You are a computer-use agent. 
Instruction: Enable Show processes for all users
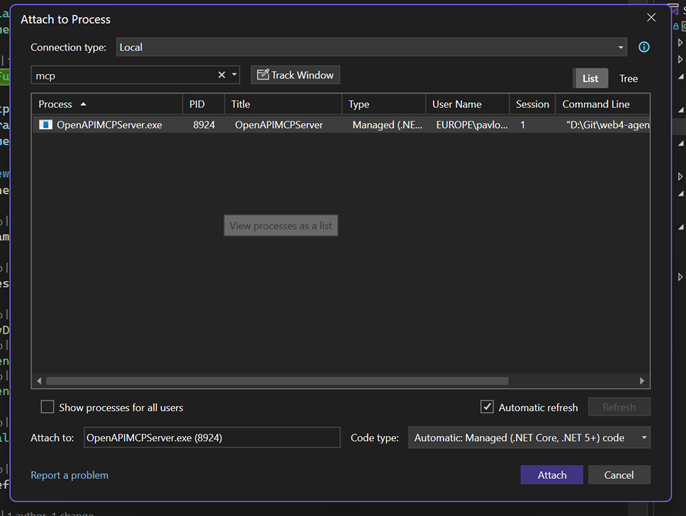pyautogui.click(x=47, y=407)
